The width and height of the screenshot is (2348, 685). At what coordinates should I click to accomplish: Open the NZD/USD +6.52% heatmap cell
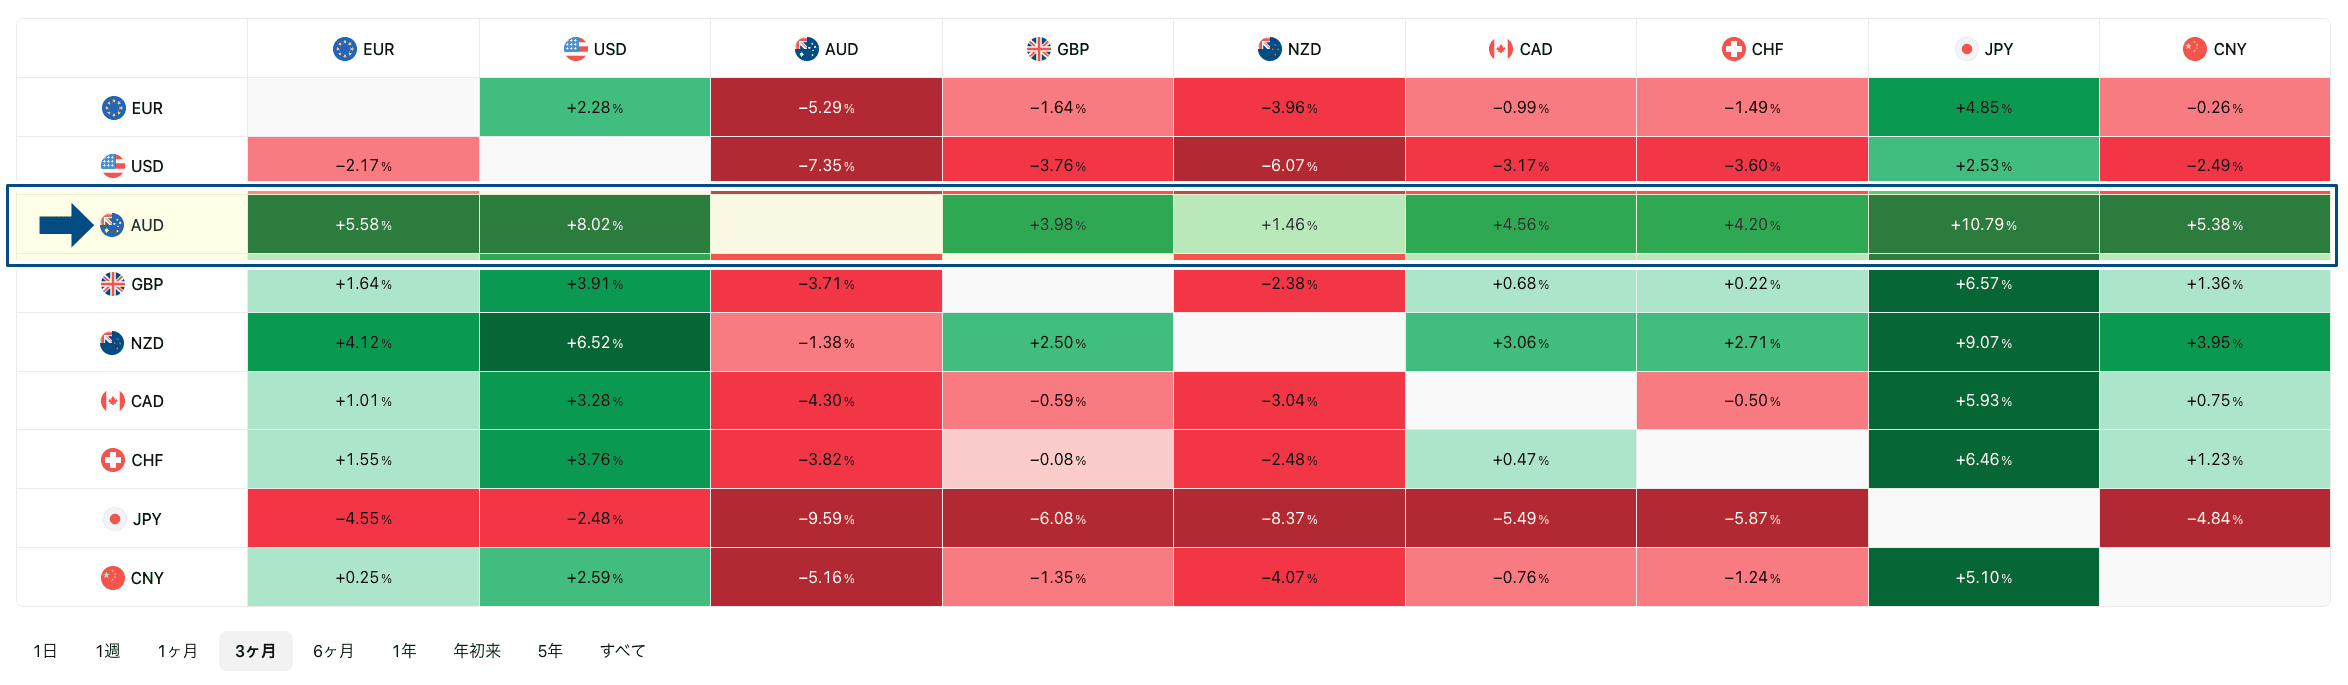pyautogui.click(x=595, y=343)
